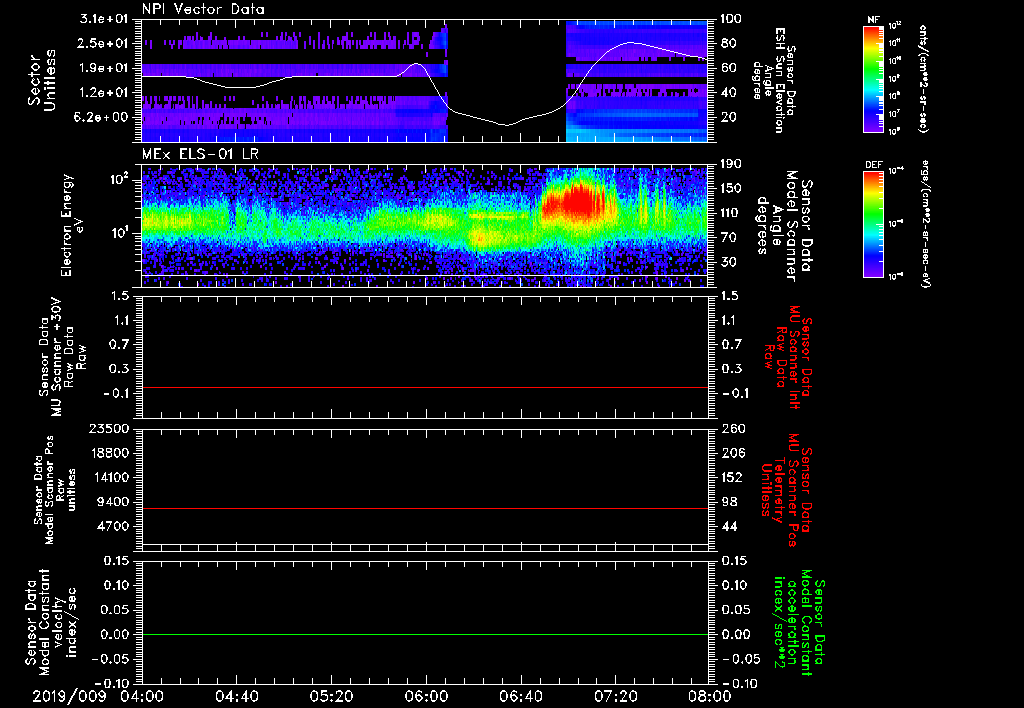Click the "ESH Sun Elevation Angle" axis label
Screen dimensions: 1024x708
coord(774,80)
